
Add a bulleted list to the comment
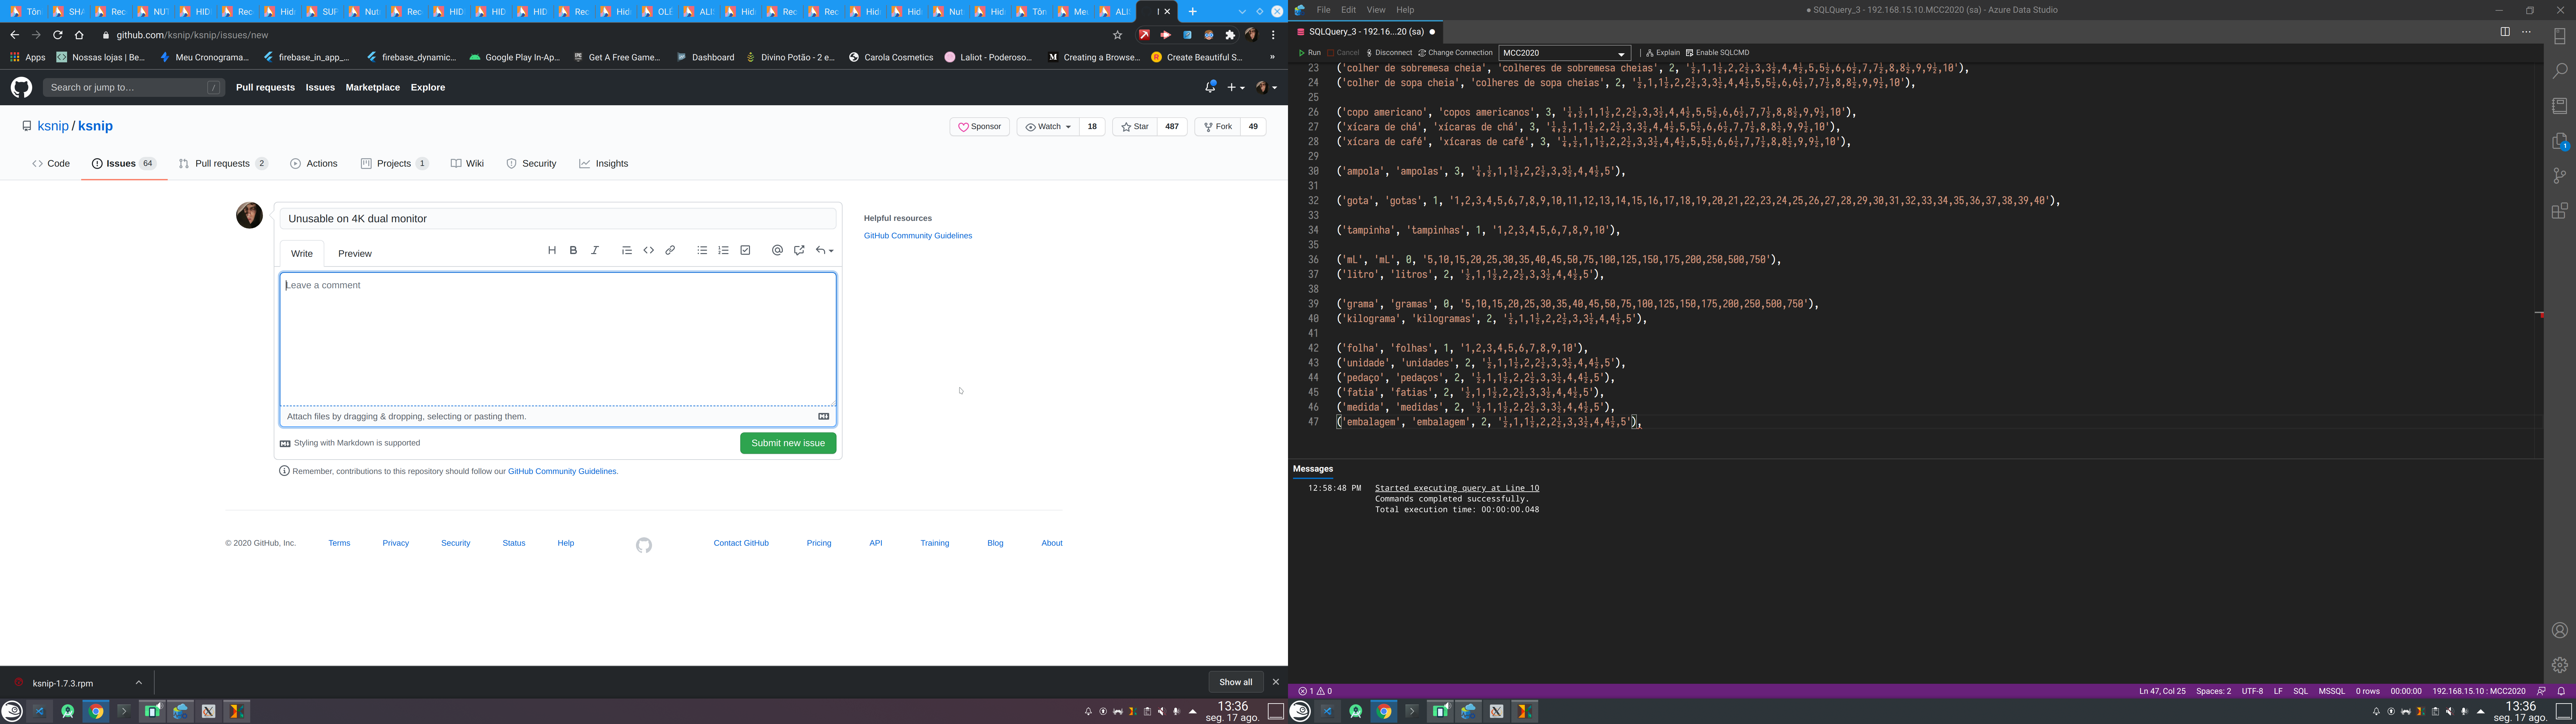coord(701,250)
